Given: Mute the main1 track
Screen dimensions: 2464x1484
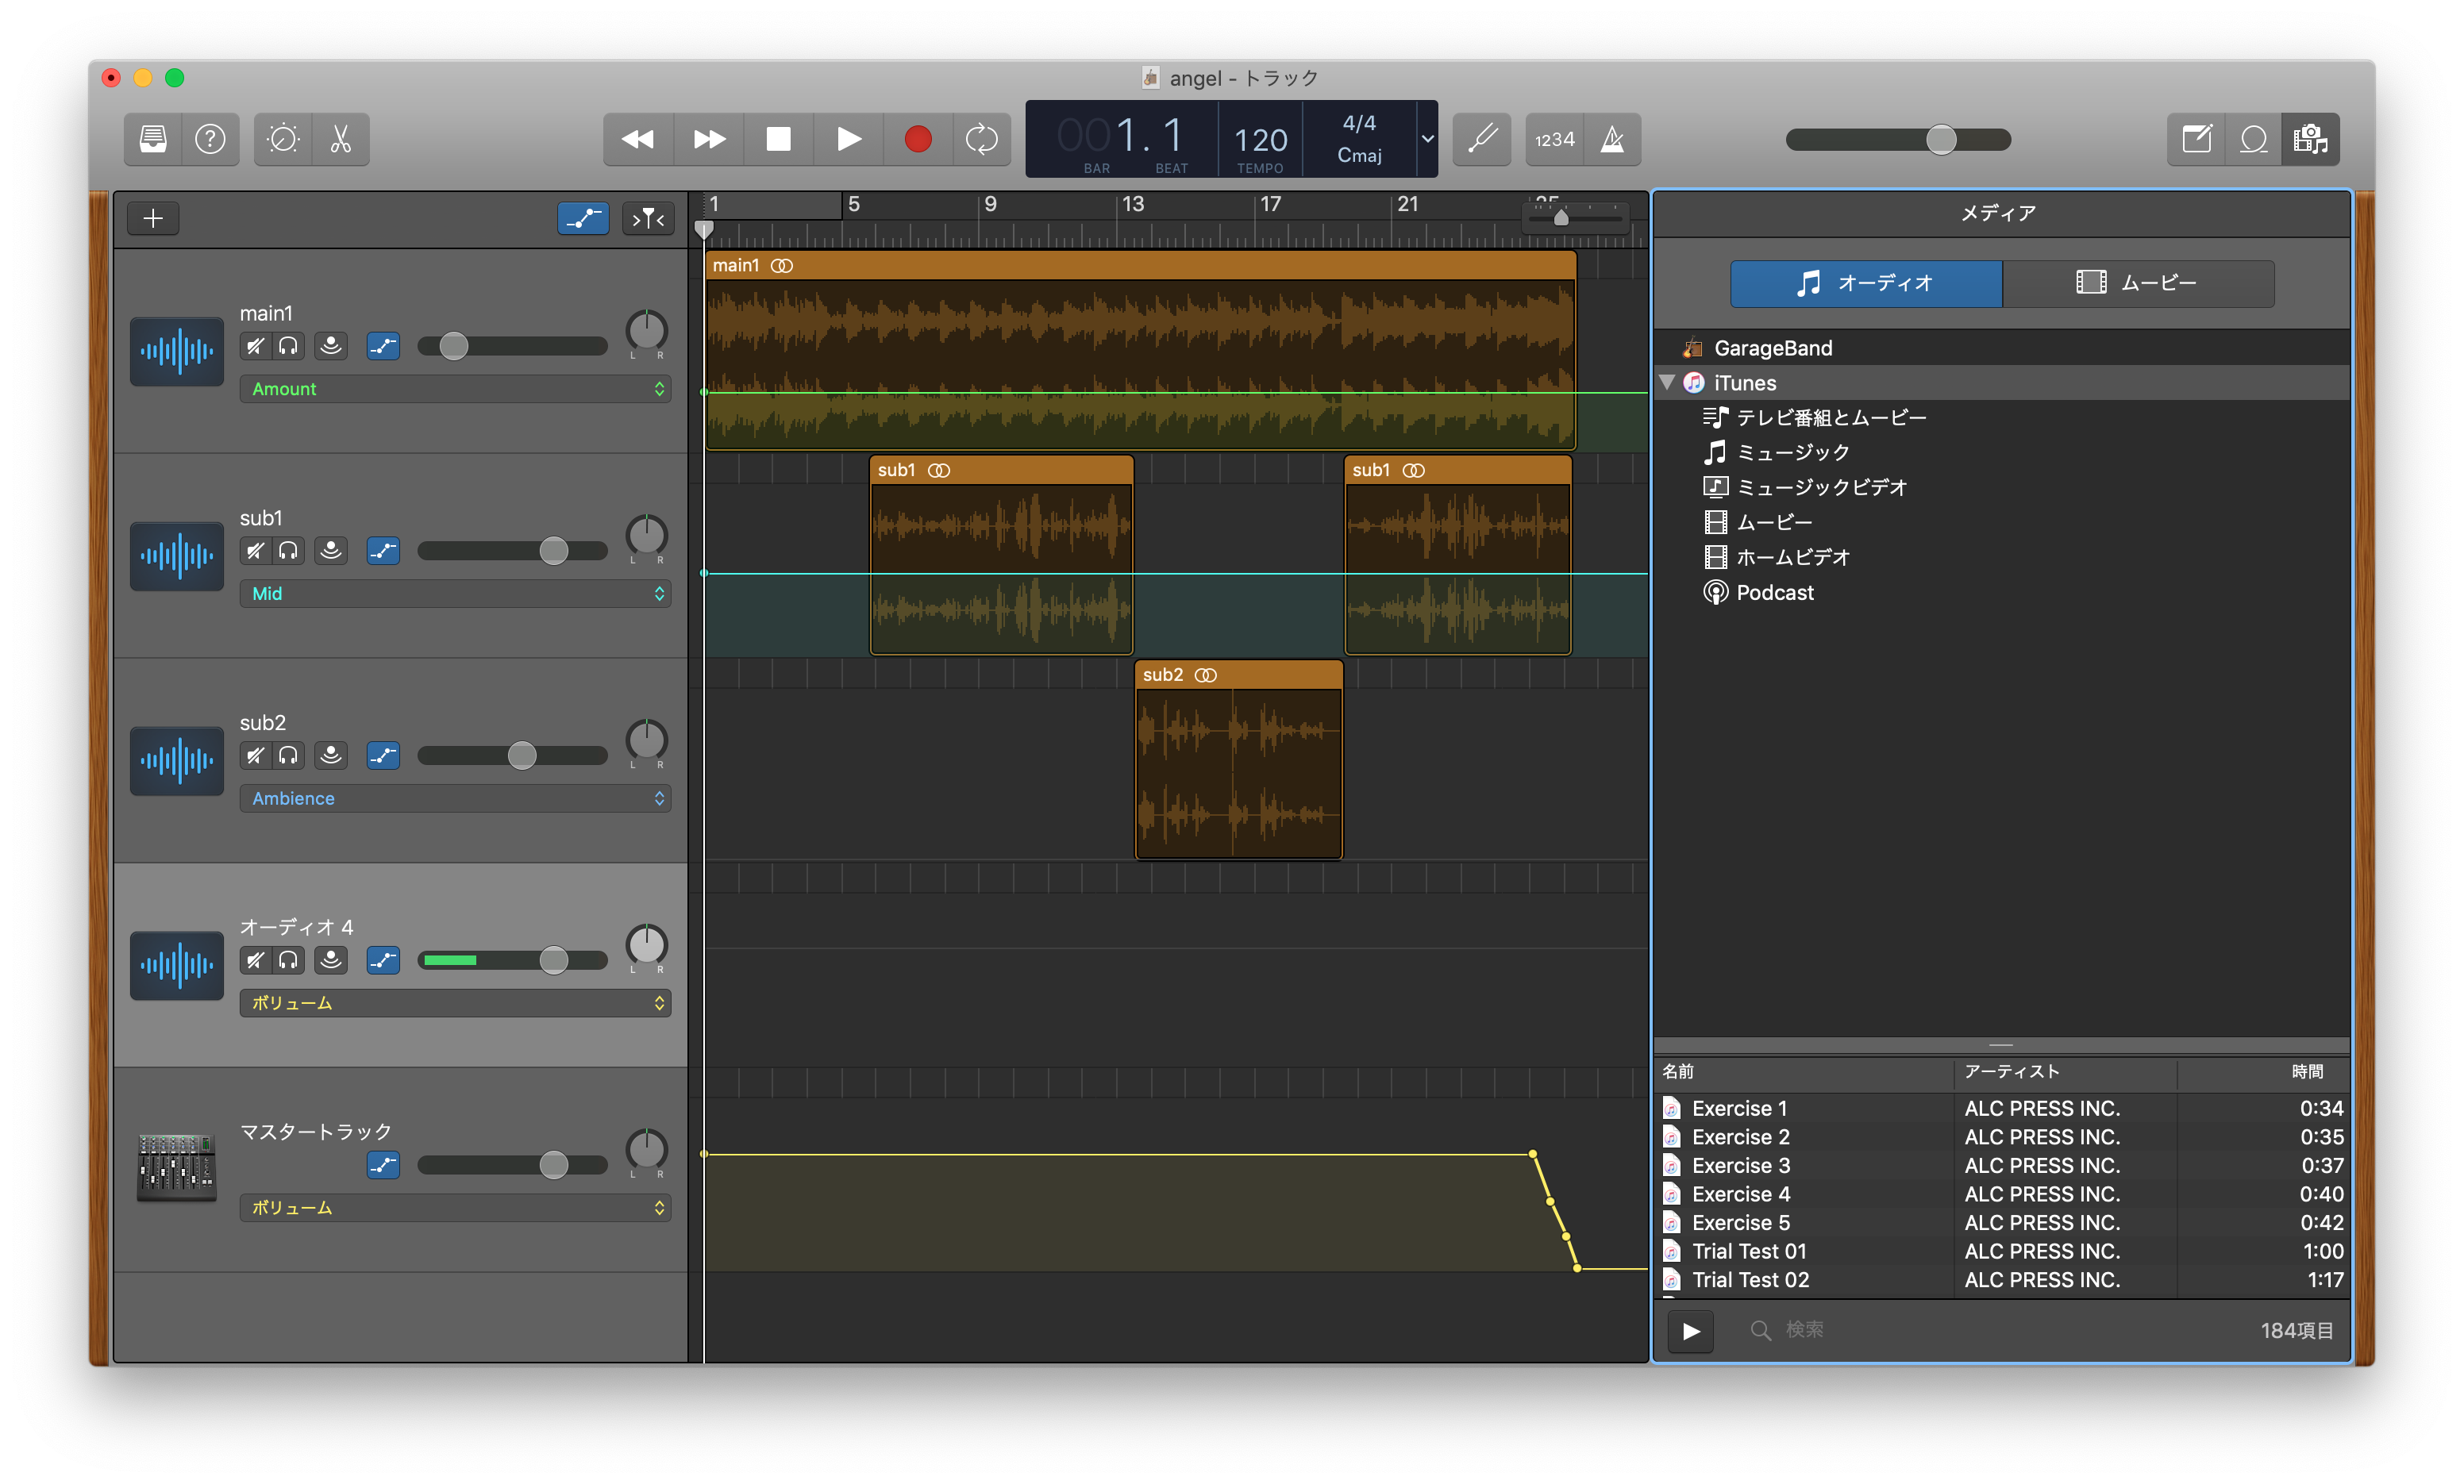Looking at the screenshot, I should click(256, 346).
